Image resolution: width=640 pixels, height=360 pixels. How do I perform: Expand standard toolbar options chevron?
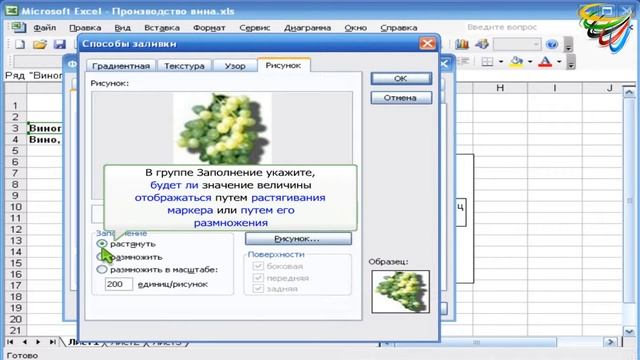tap(568, 44)
